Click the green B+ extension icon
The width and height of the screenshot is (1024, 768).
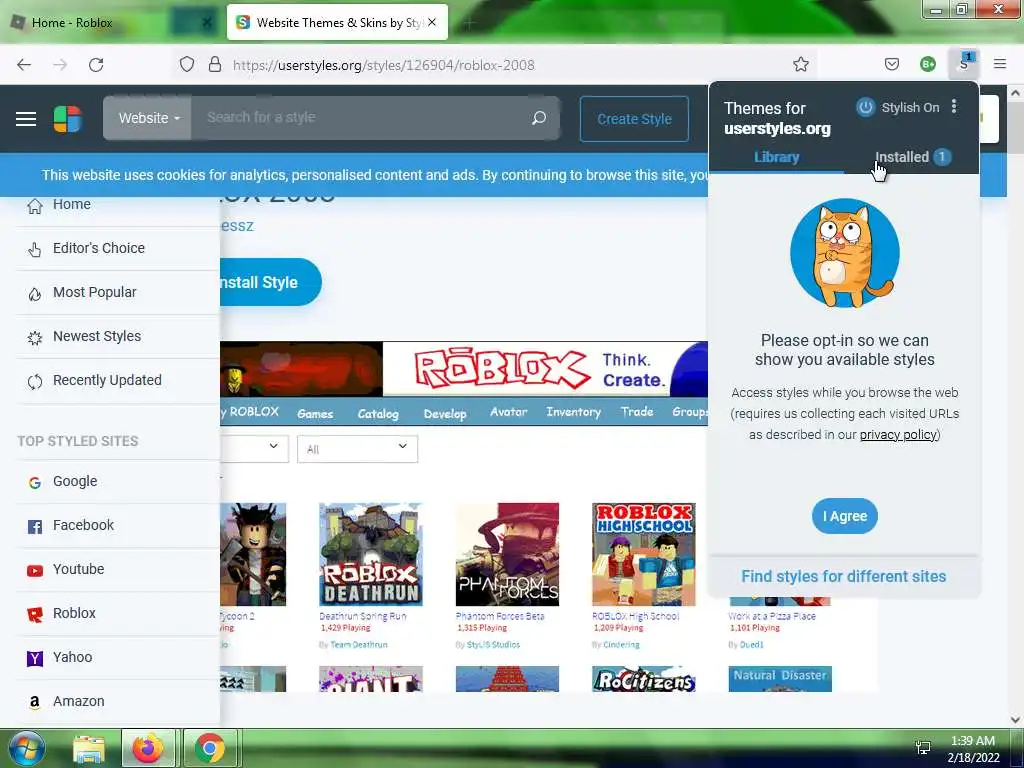pos(927,64)
